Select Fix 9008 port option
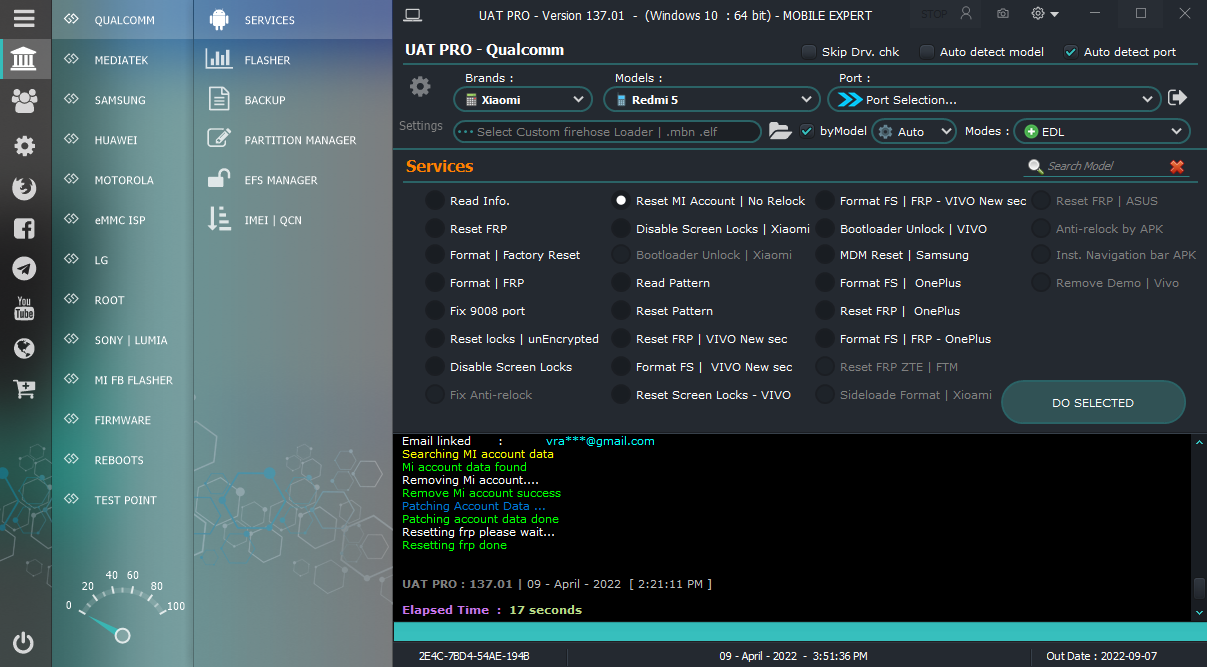The height and width of the screenshot is (667, 1207). [x=434, y=311]
